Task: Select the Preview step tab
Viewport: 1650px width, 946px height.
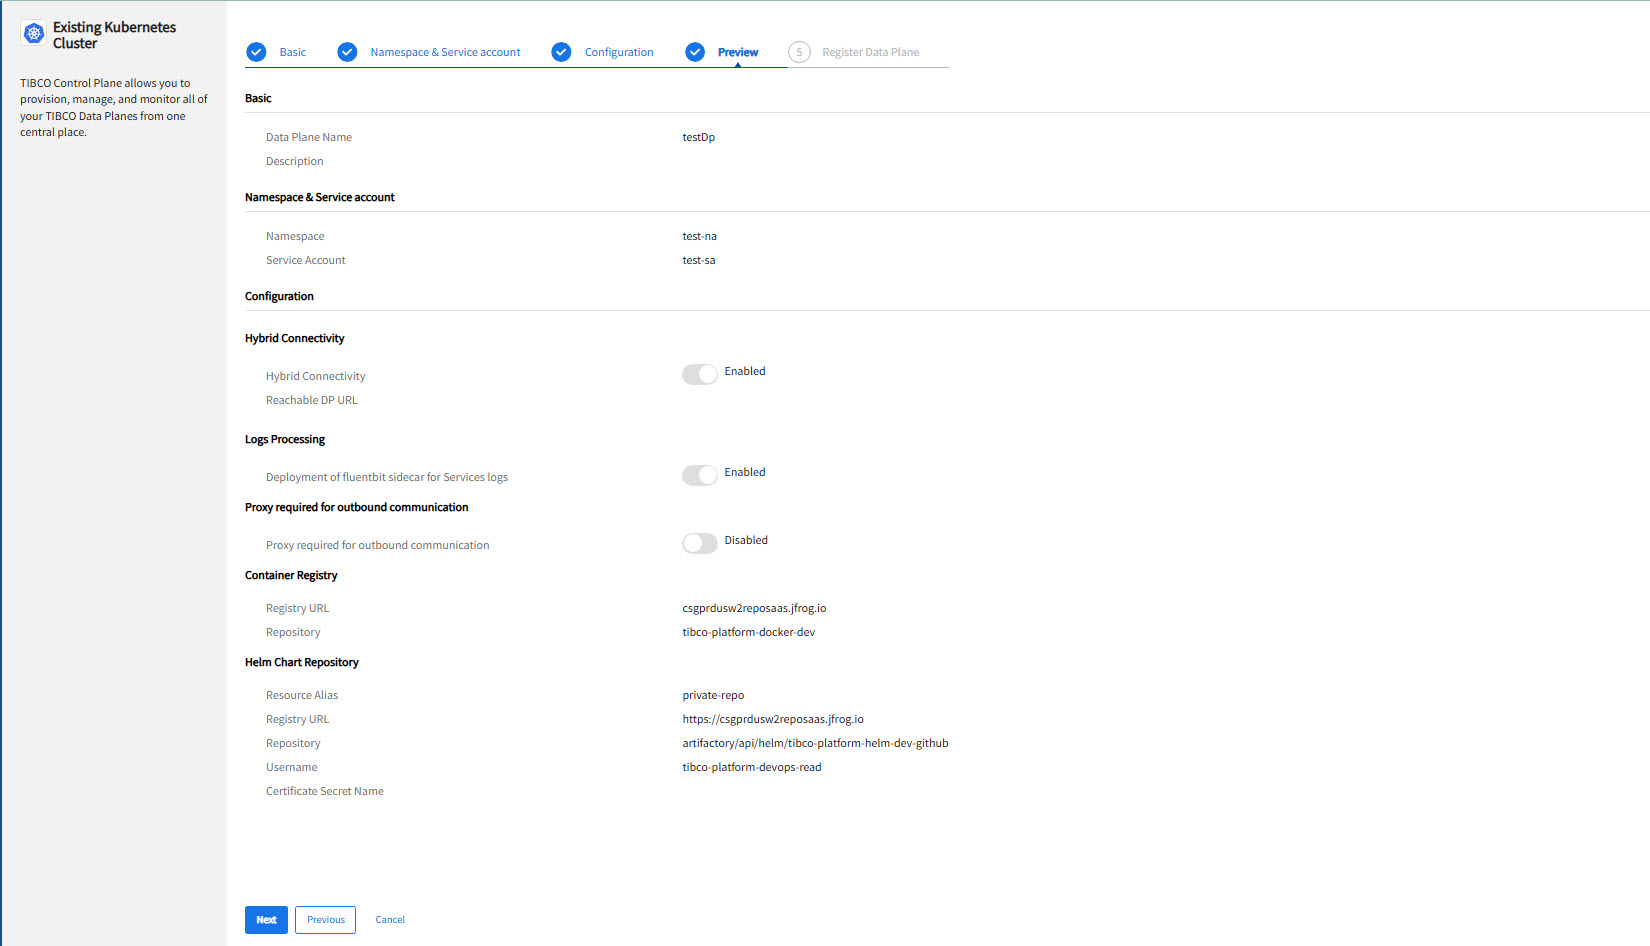Action: pos(738,52)
